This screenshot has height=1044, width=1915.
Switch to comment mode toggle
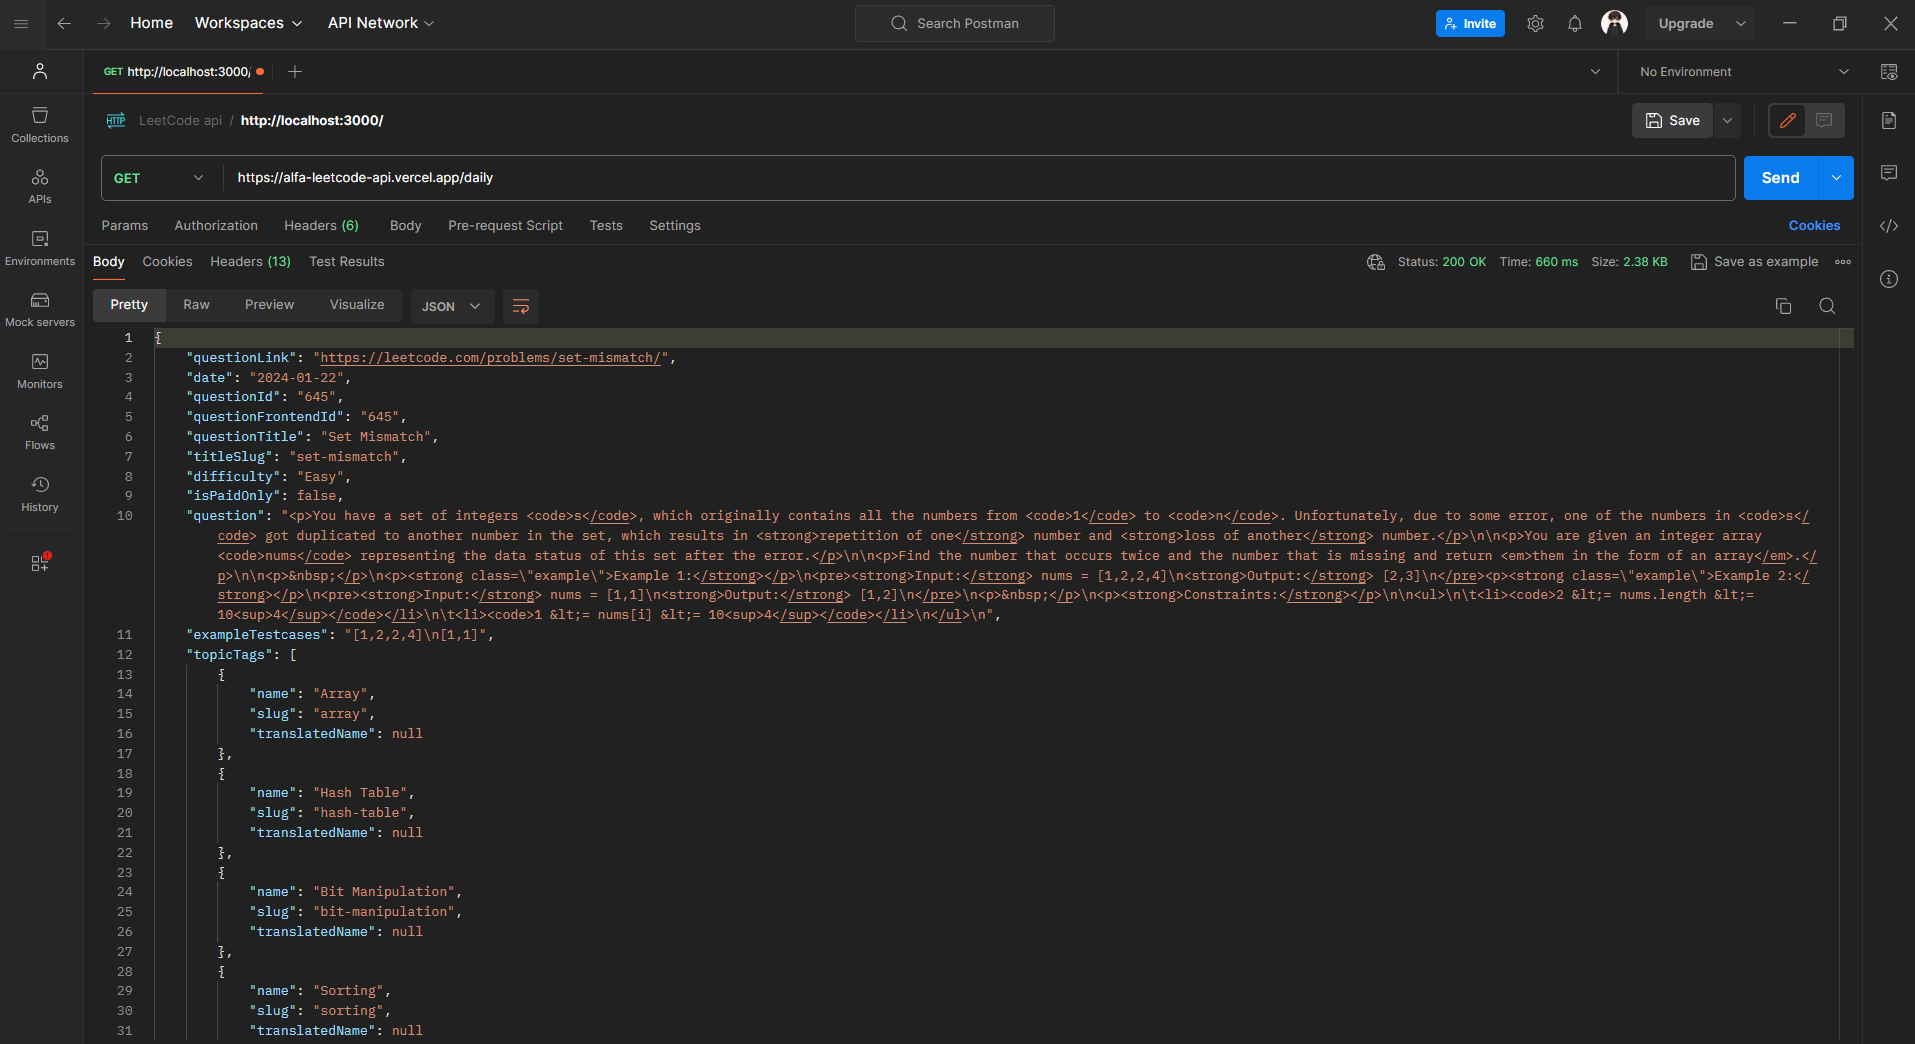[1824, 121]
